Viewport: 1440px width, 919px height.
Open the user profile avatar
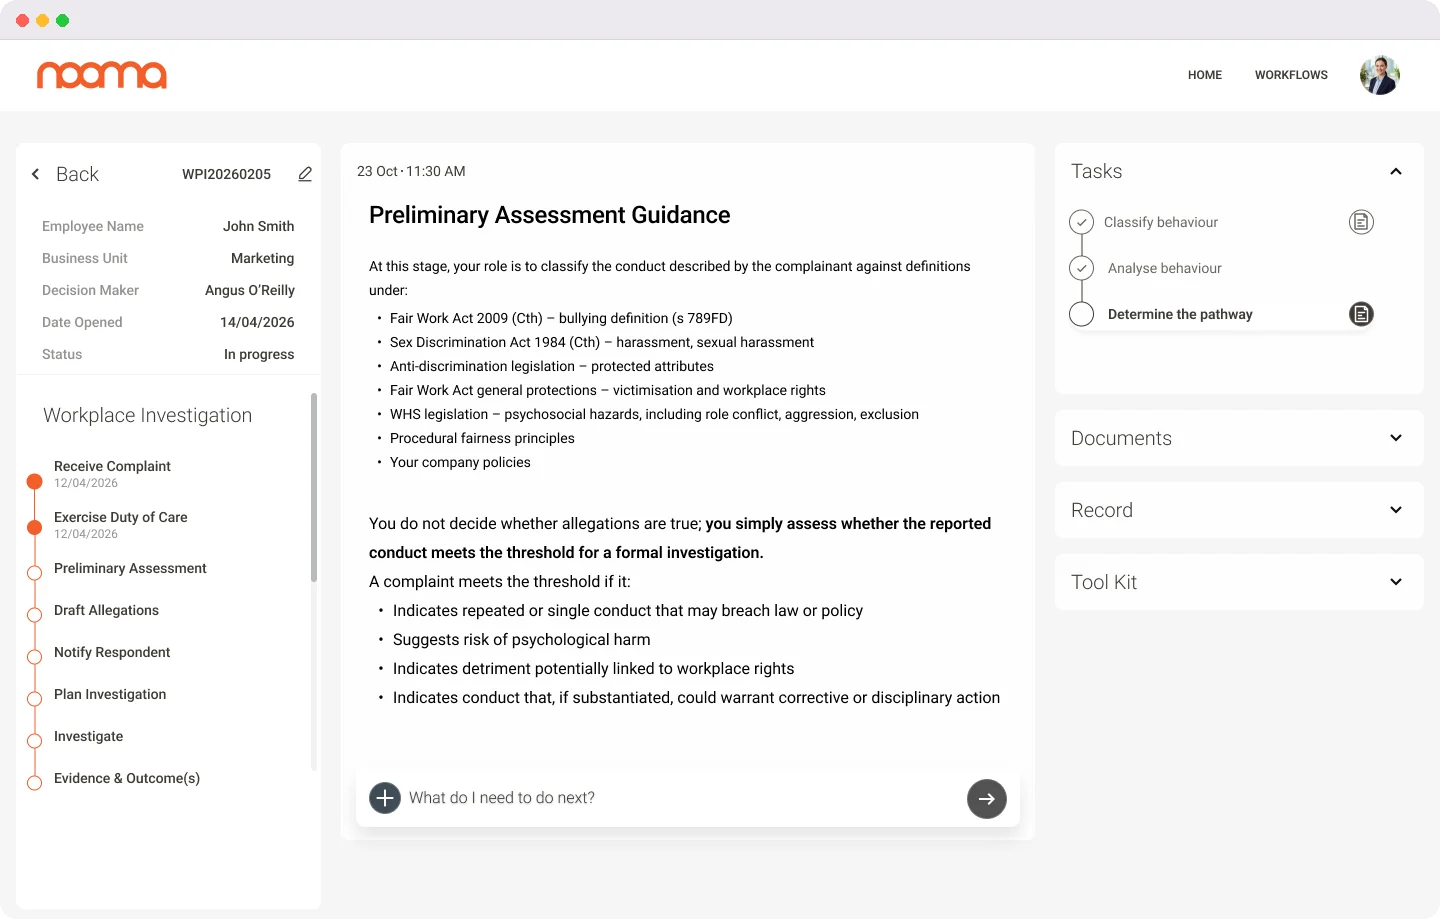(1379, 75)
